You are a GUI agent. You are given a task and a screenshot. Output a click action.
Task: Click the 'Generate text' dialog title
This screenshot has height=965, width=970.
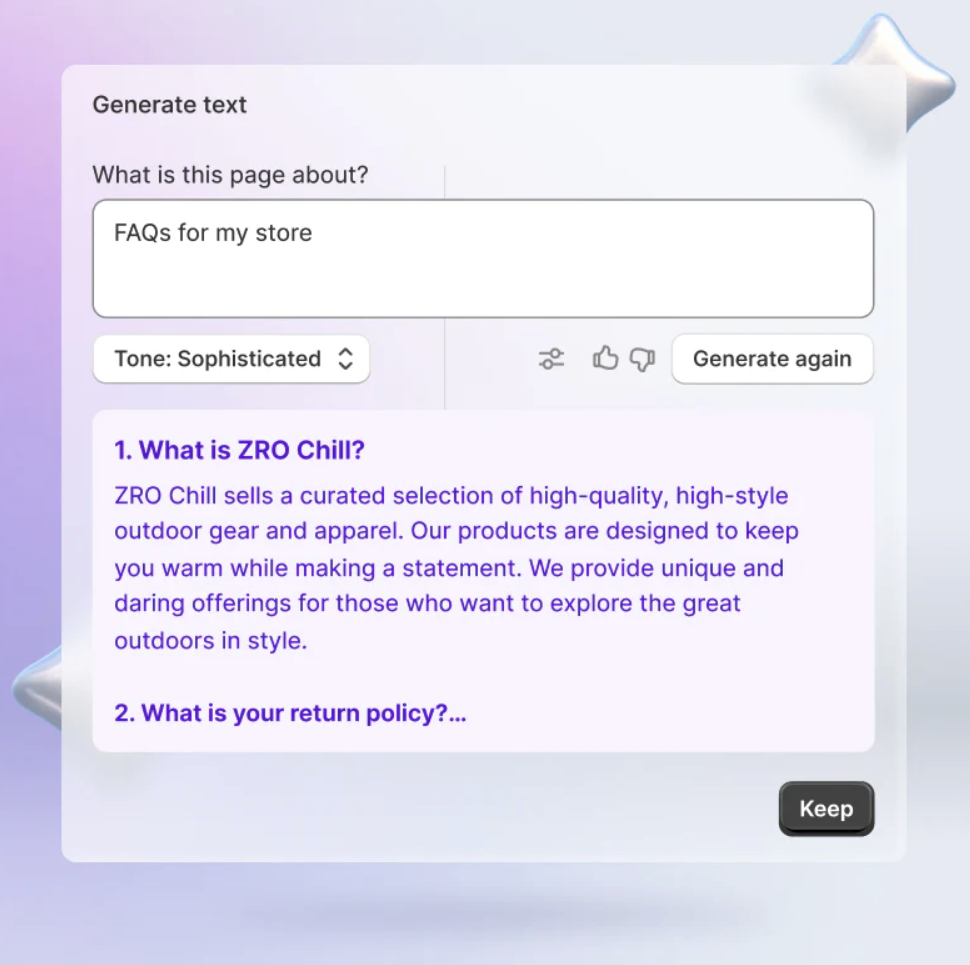[x=170, y=105]
